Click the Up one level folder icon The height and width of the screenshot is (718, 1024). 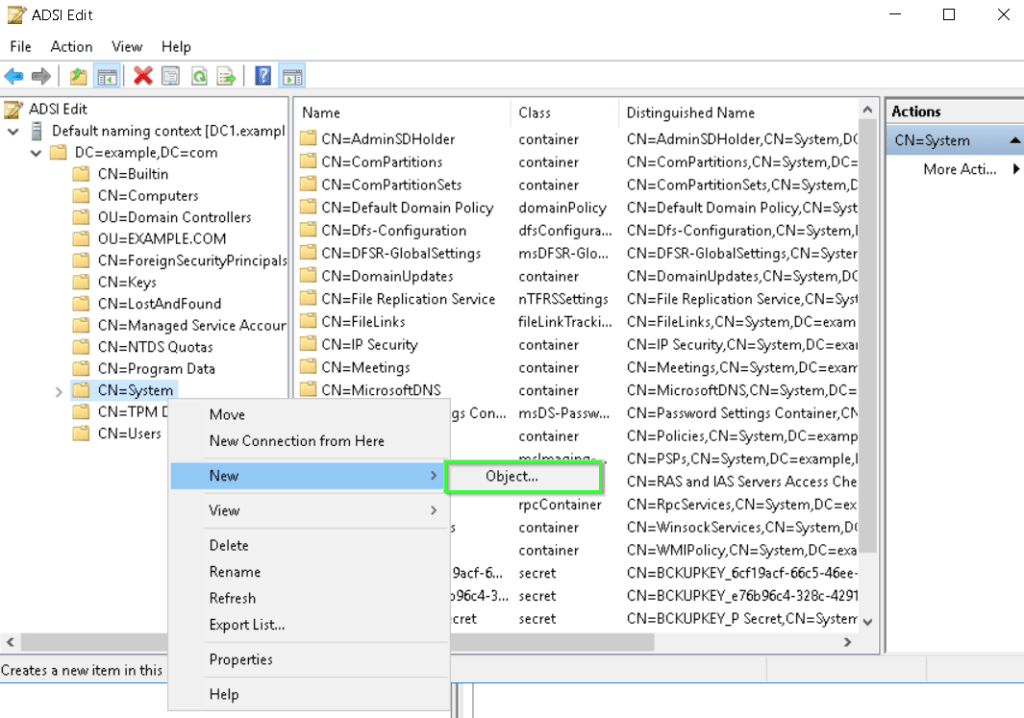[x=78, y=76]
